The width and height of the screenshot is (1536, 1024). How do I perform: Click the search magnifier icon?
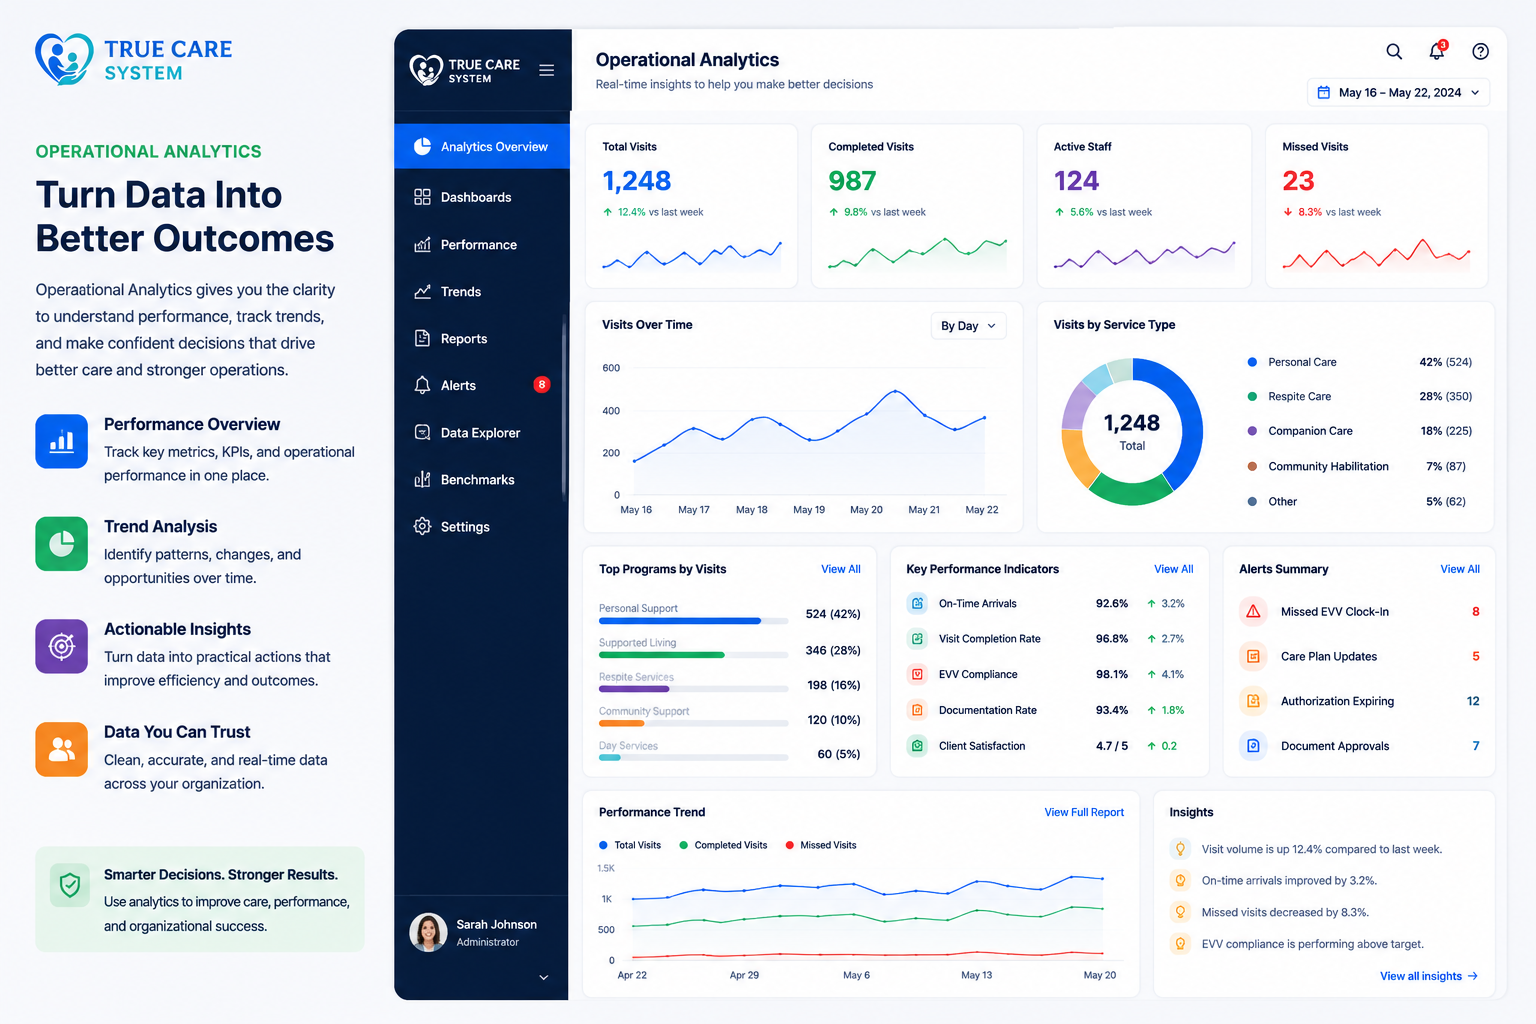tap(1394, 52)
